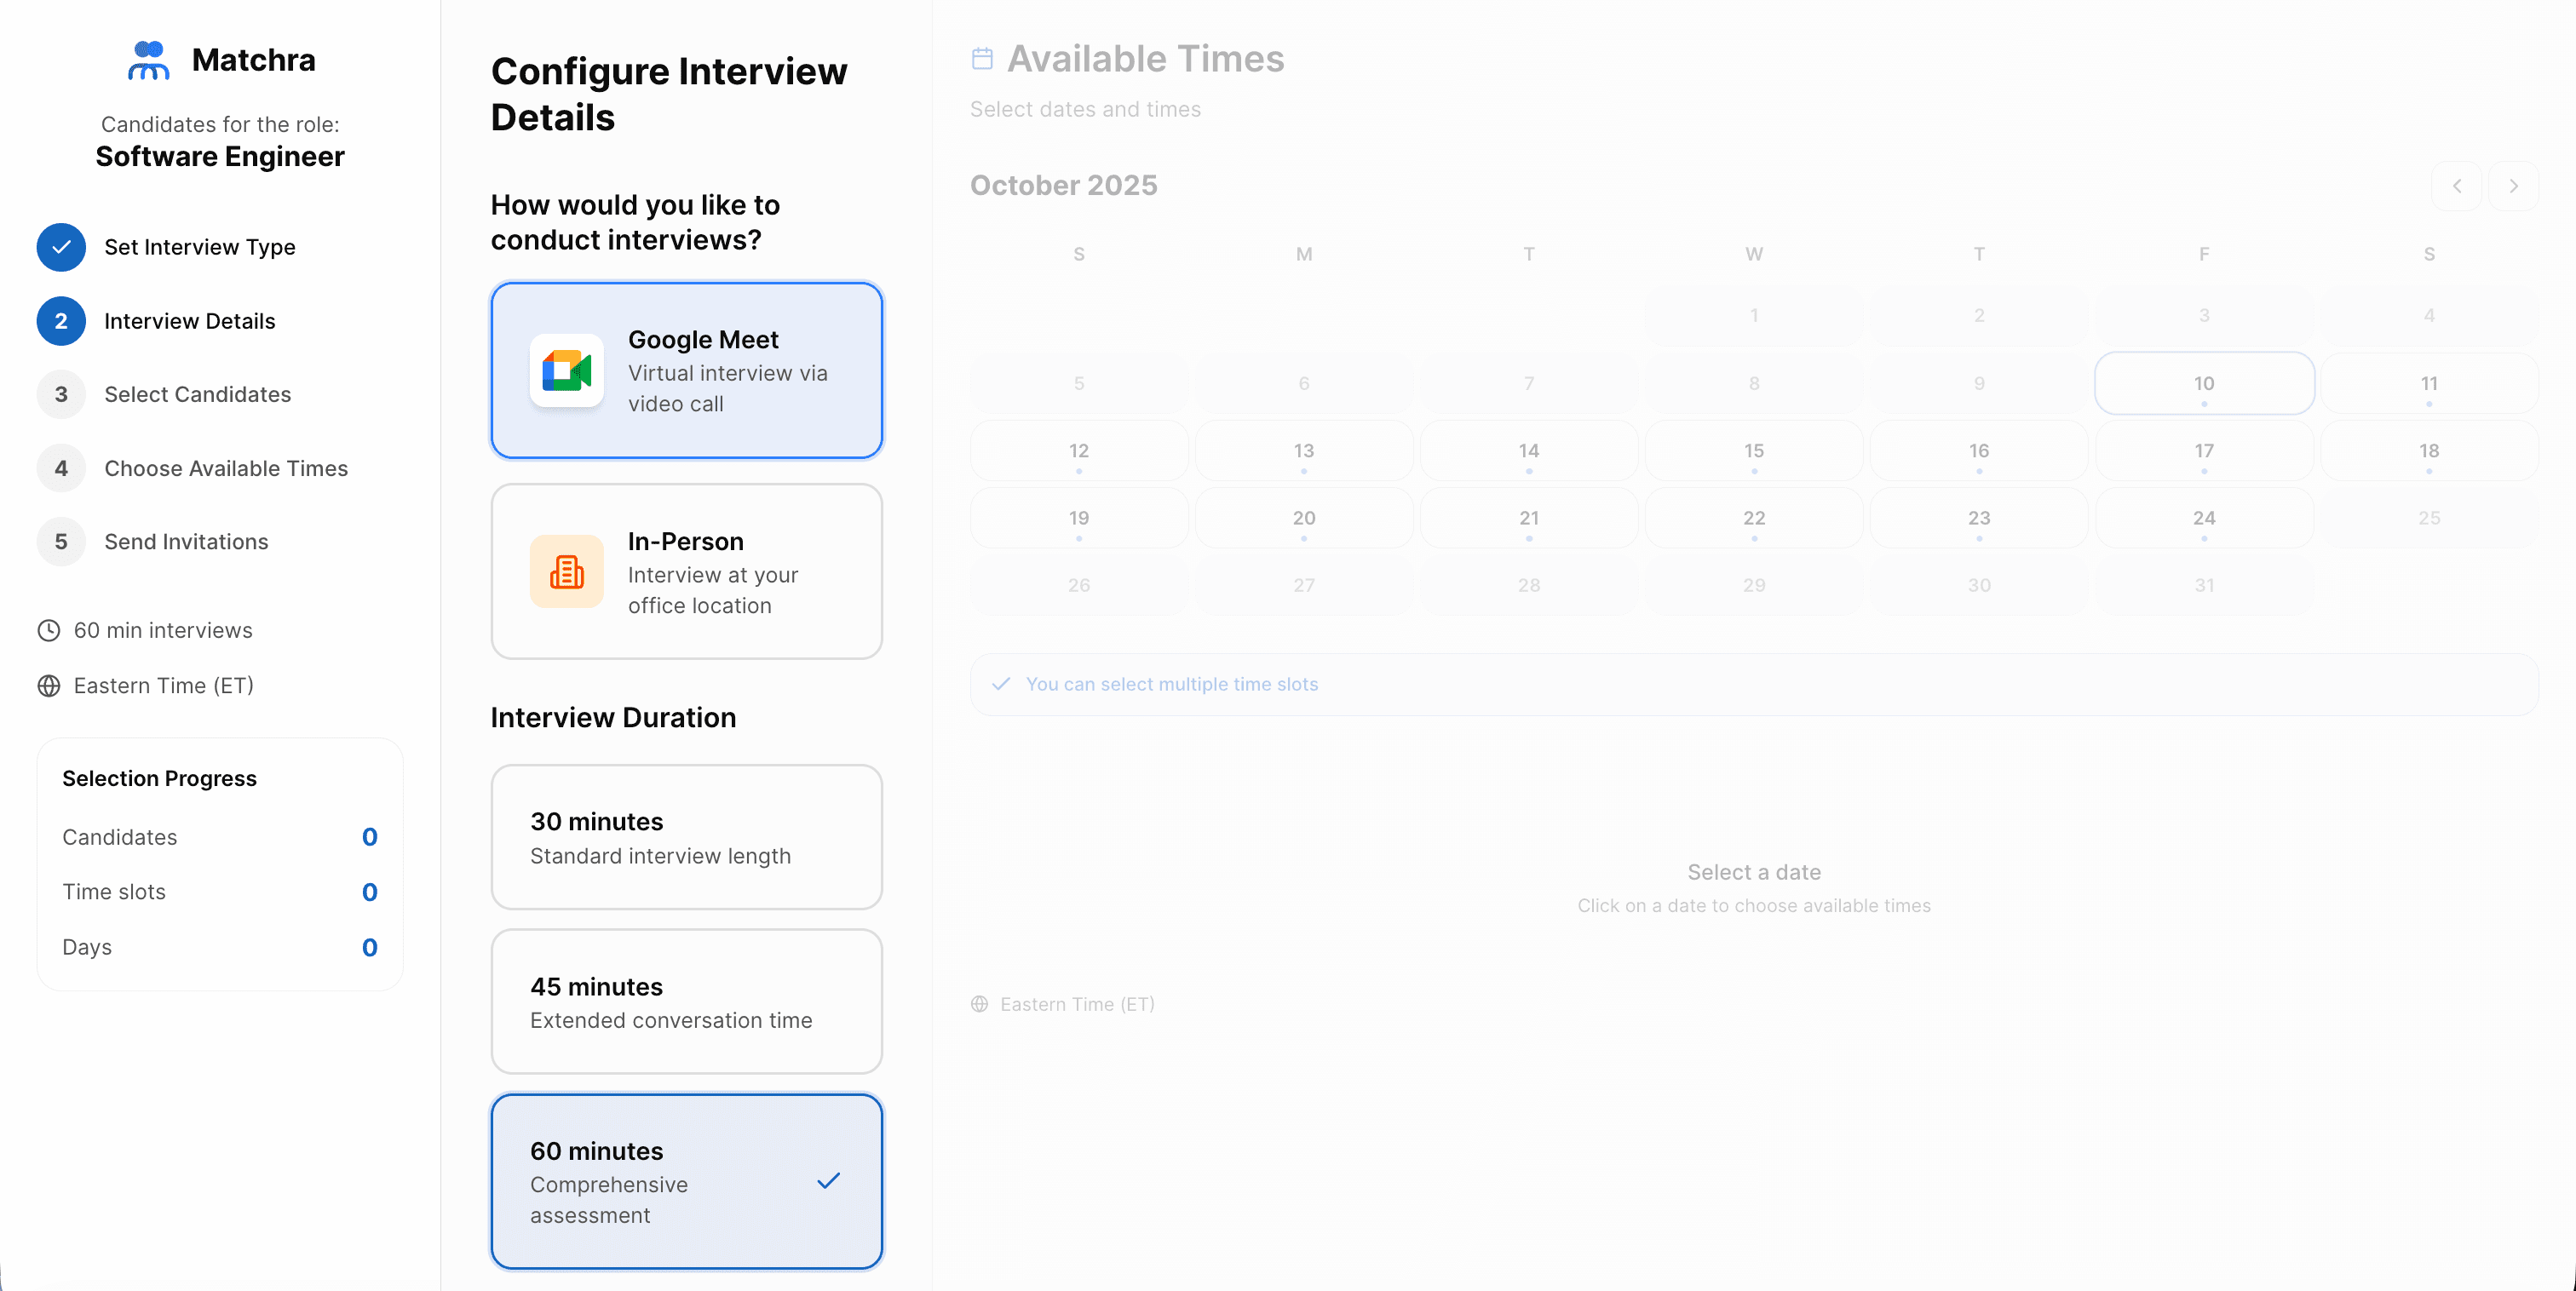Select Google Meet virtual interview card
This screenshot has height=1291, width=2576.
pos(686,371)
